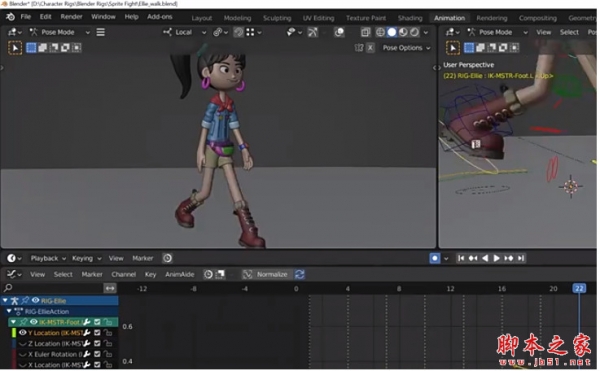
Task: Open the timeline editor type icon
Action: pyautogui.click(x=14, y=259)
